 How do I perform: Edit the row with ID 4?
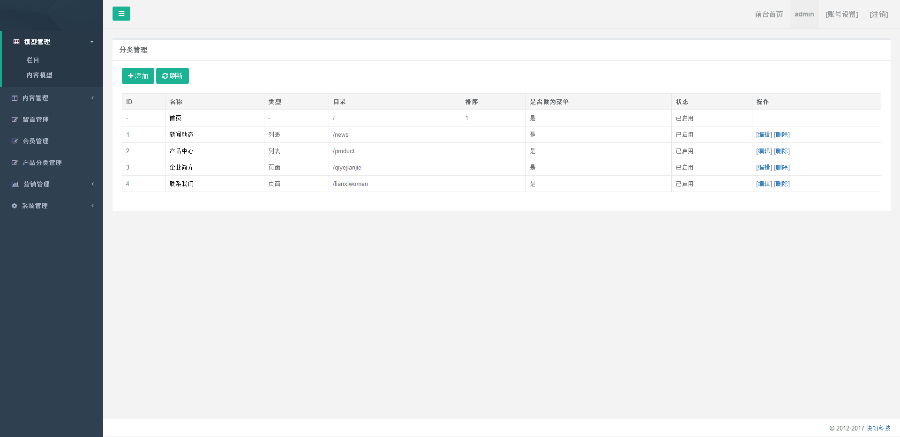point(764,184)
